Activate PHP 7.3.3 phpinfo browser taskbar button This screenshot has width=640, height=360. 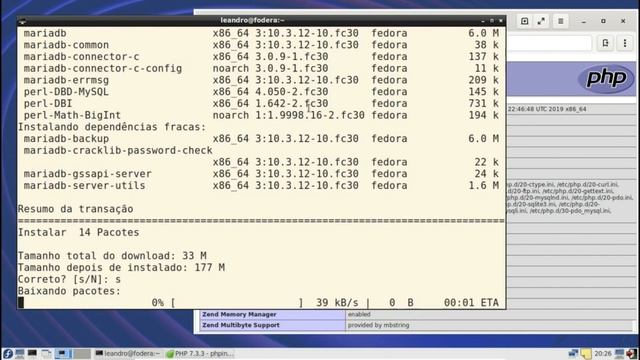pos(200,353)
